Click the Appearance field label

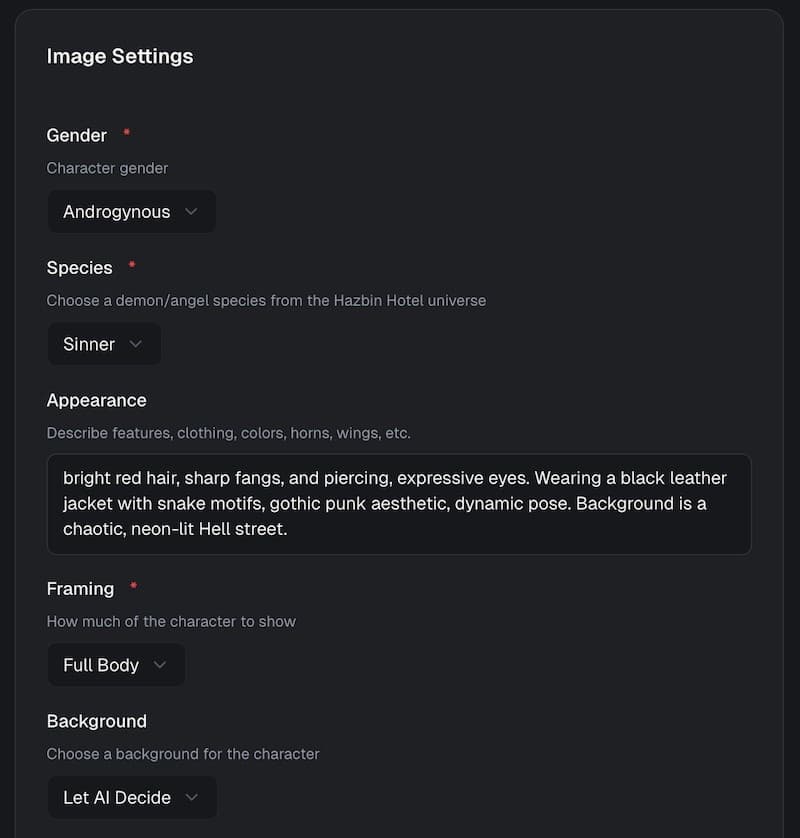pos(97,400)
